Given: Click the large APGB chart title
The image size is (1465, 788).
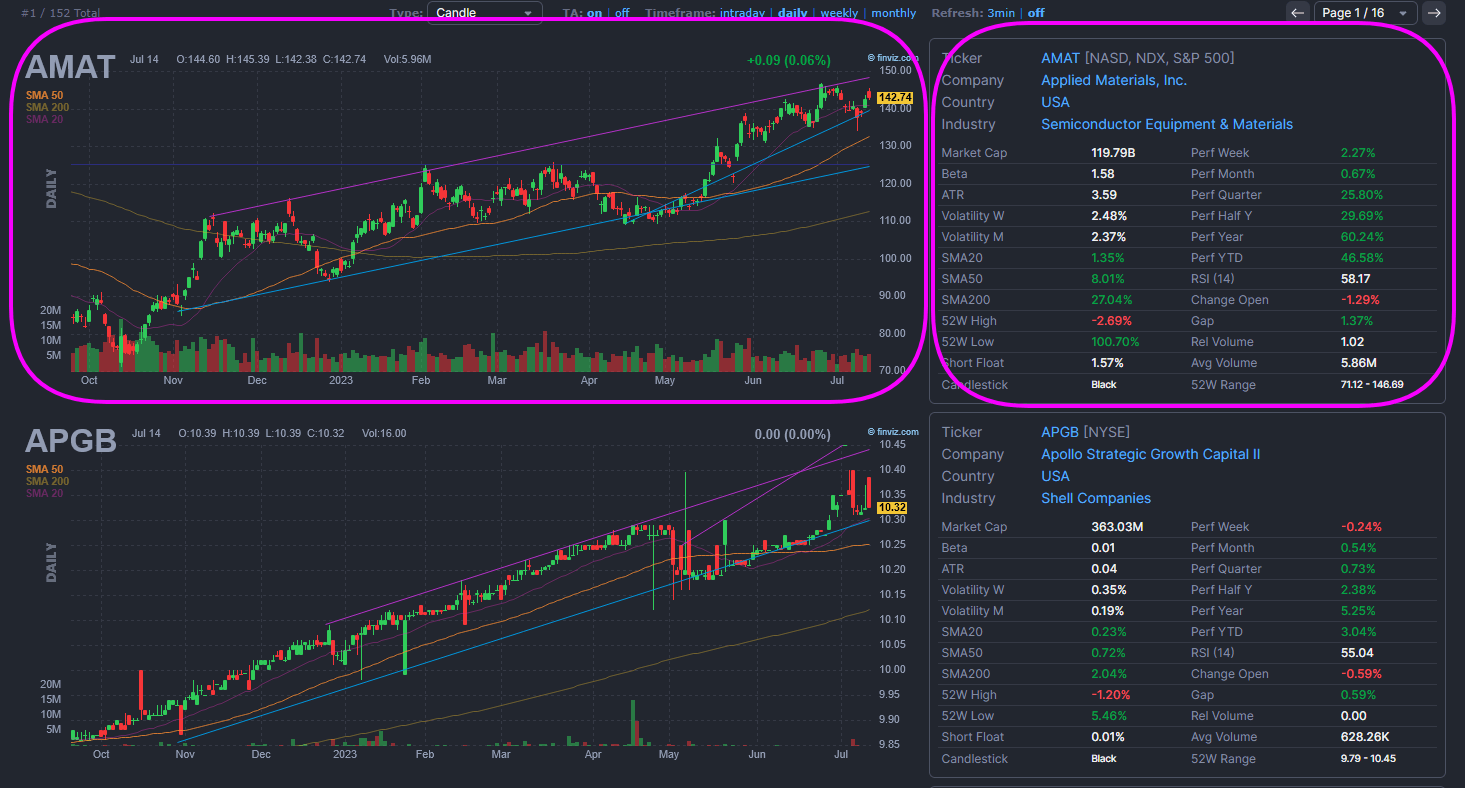Looking at the screenshot, I should [70, 440].
